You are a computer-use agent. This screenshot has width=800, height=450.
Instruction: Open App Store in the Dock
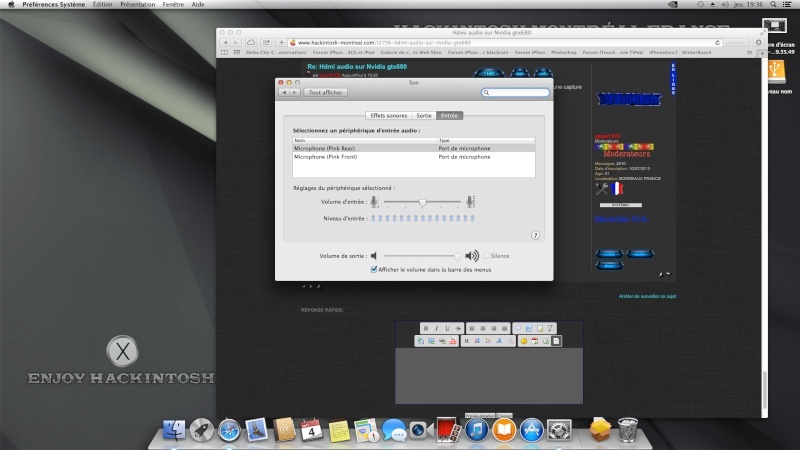(532, 430)
